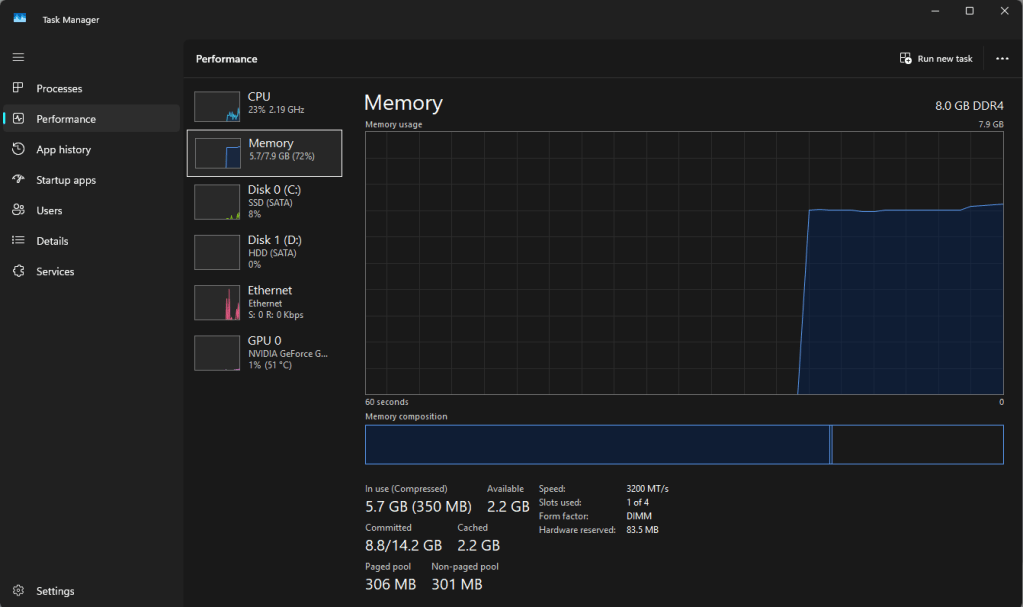
Task: Click the Performance pulse icon
Action: click(x=18, y=118)
